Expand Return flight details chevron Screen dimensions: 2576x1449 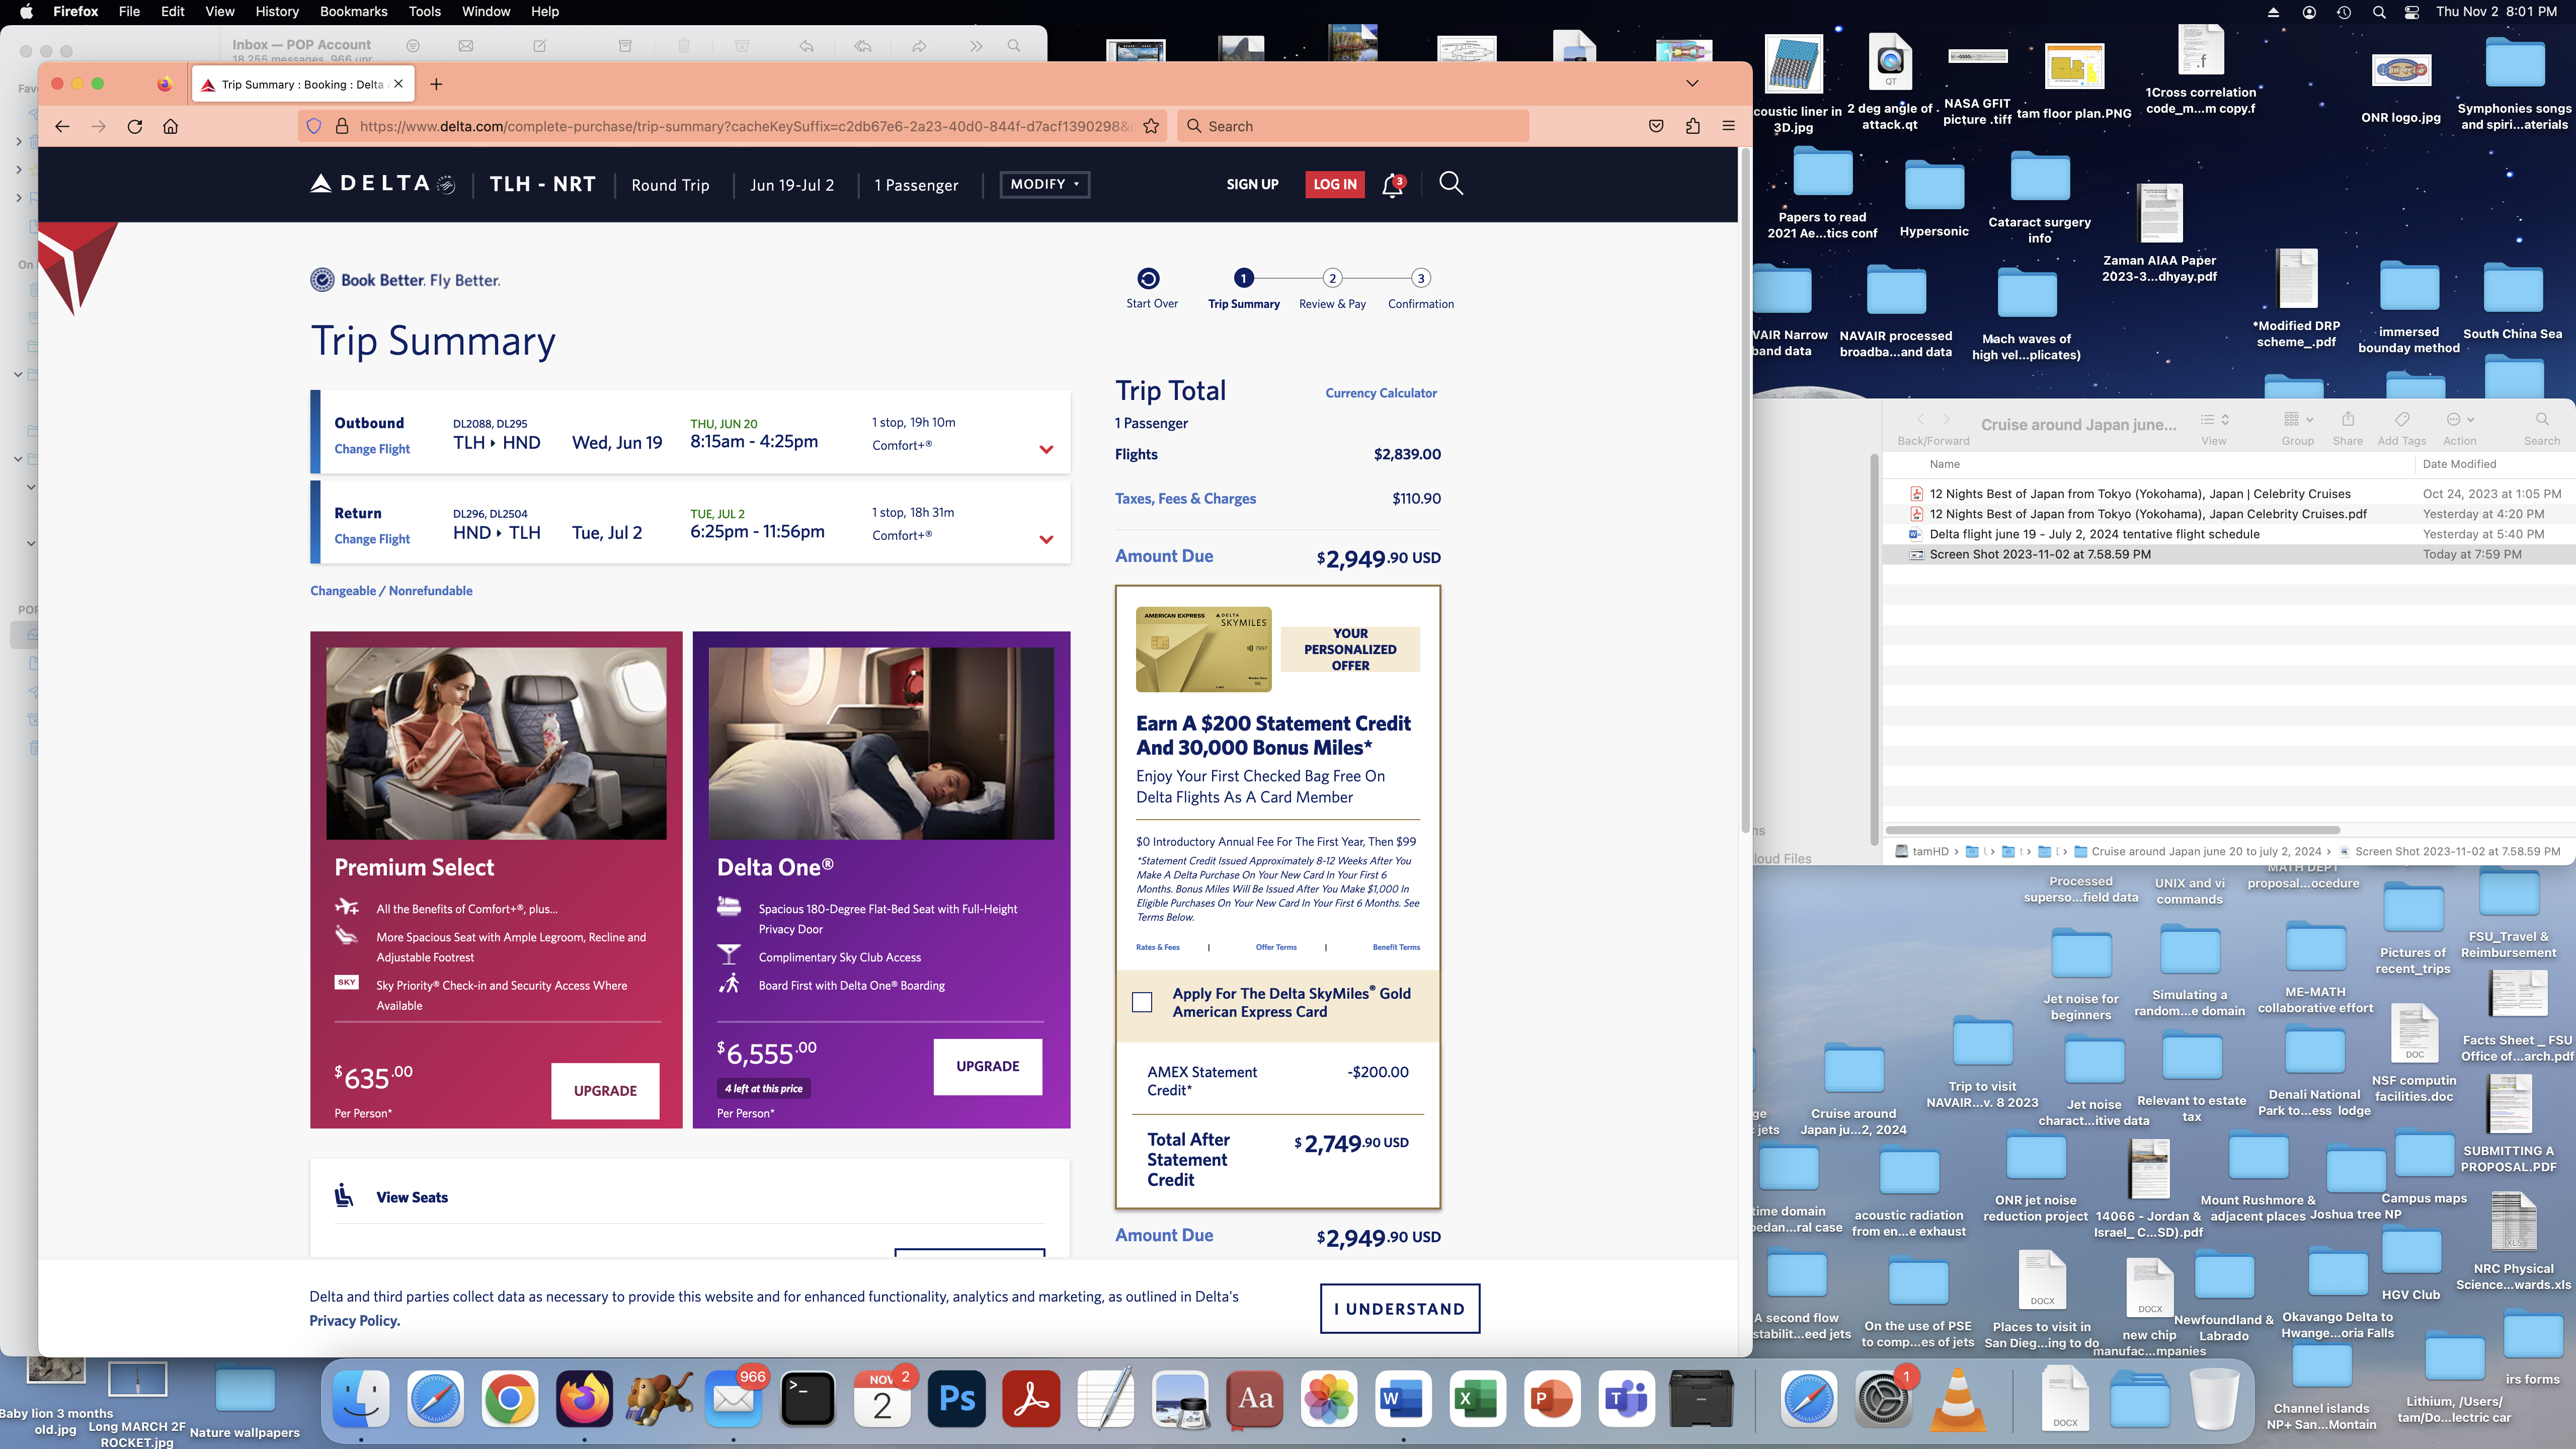[x=1046, y=539]
